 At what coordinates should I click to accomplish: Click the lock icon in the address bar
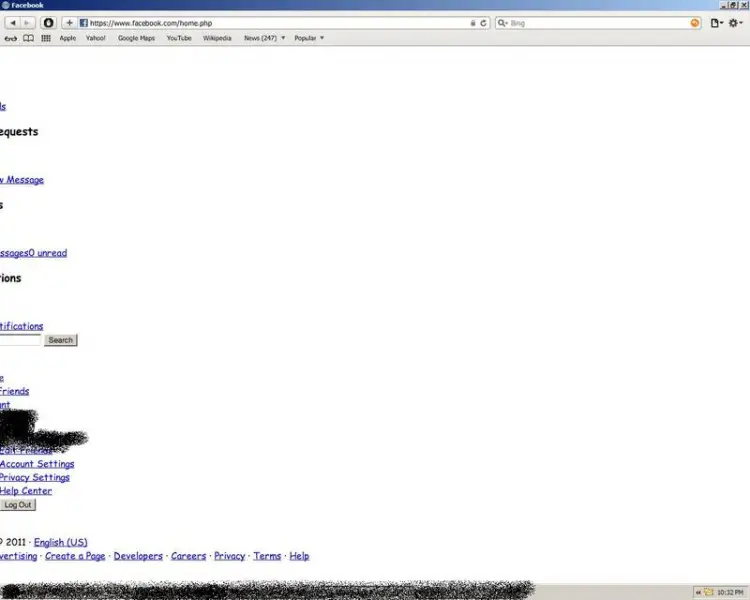tap(473, 23)
